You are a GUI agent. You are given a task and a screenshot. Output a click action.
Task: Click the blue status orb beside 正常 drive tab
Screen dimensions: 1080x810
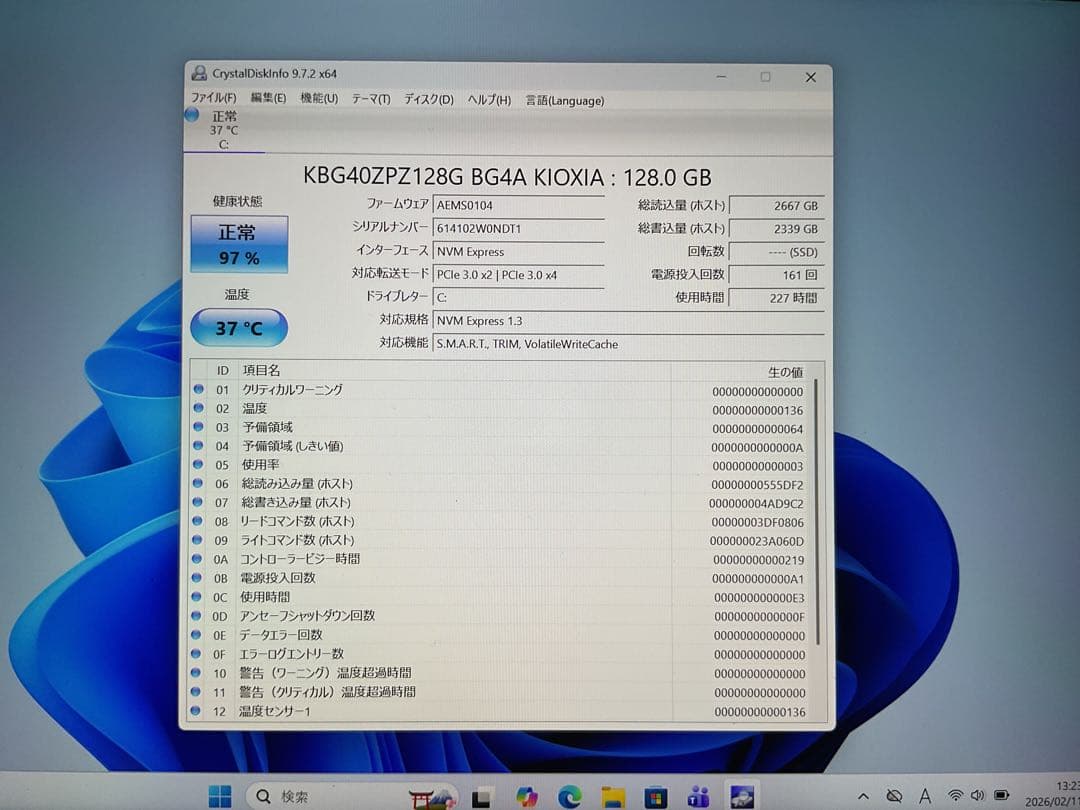[192, 115]
